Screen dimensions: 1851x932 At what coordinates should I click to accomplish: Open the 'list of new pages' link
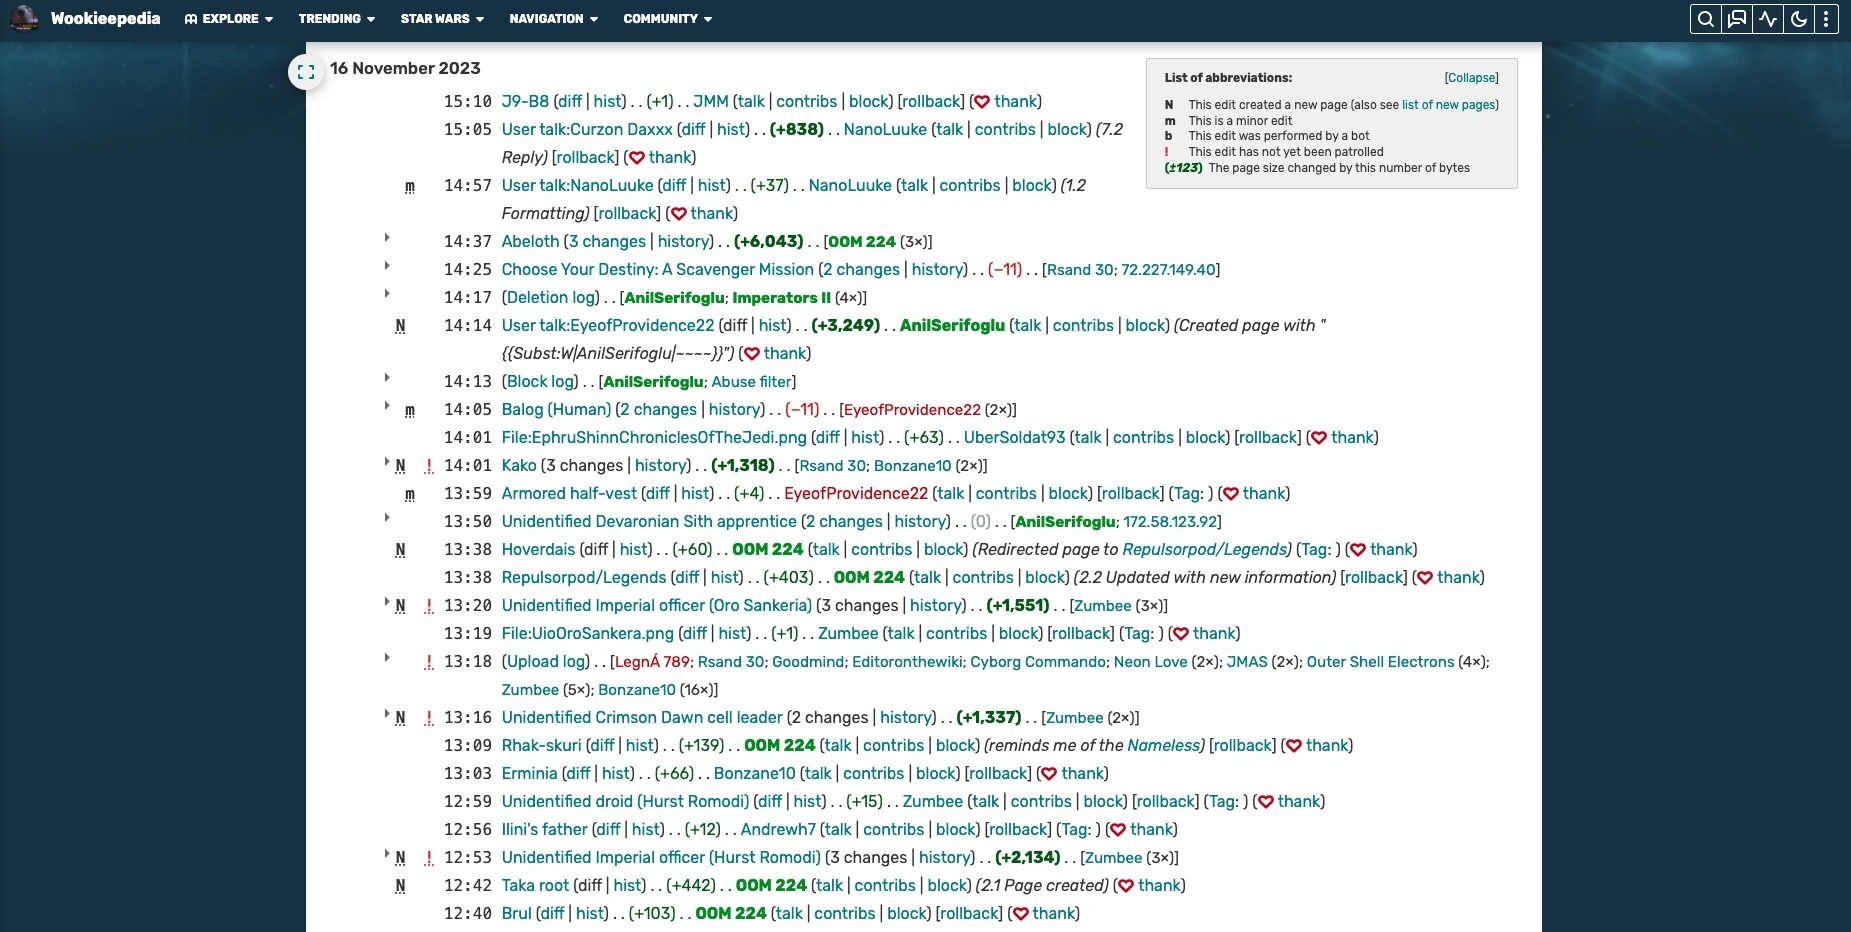point(1448,105)
